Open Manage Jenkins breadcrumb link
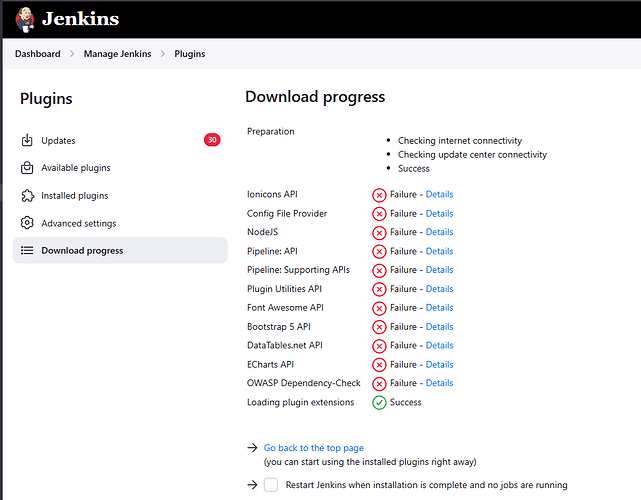Image resolution: width=641 pixels, height=500 pixels. tap(117, 54)
